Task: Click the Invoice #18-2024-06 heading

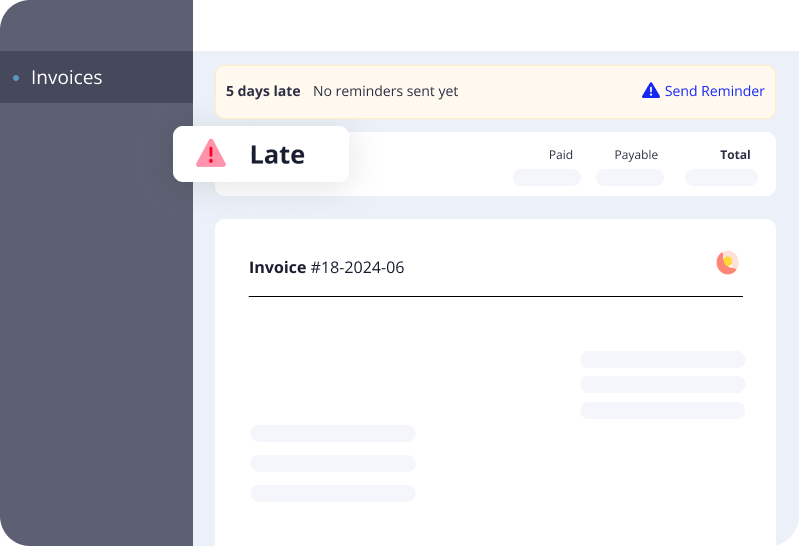Action: [327, 267]
